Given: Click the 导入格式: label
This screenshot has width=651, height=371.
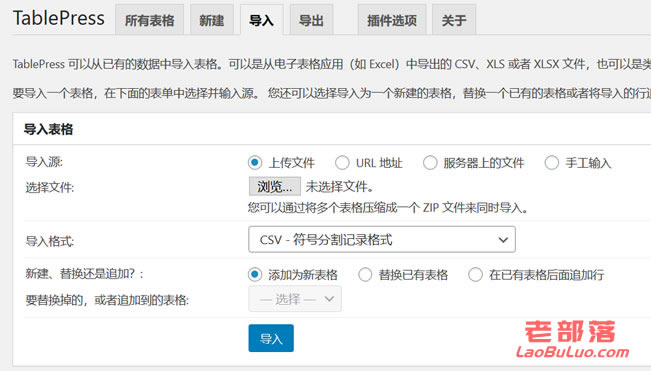Looking at the screenshot, I should [x=50, y=241].
